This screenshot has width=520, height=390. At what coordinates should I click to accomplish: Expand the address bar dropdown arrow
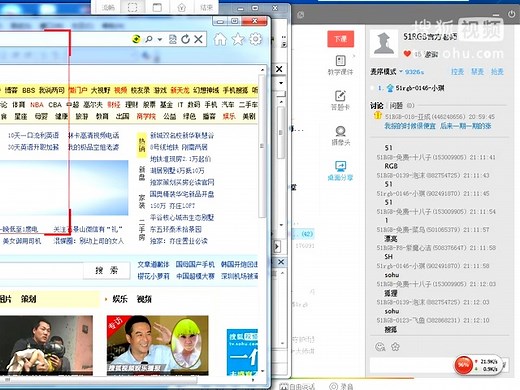click(x=160, y=40)
